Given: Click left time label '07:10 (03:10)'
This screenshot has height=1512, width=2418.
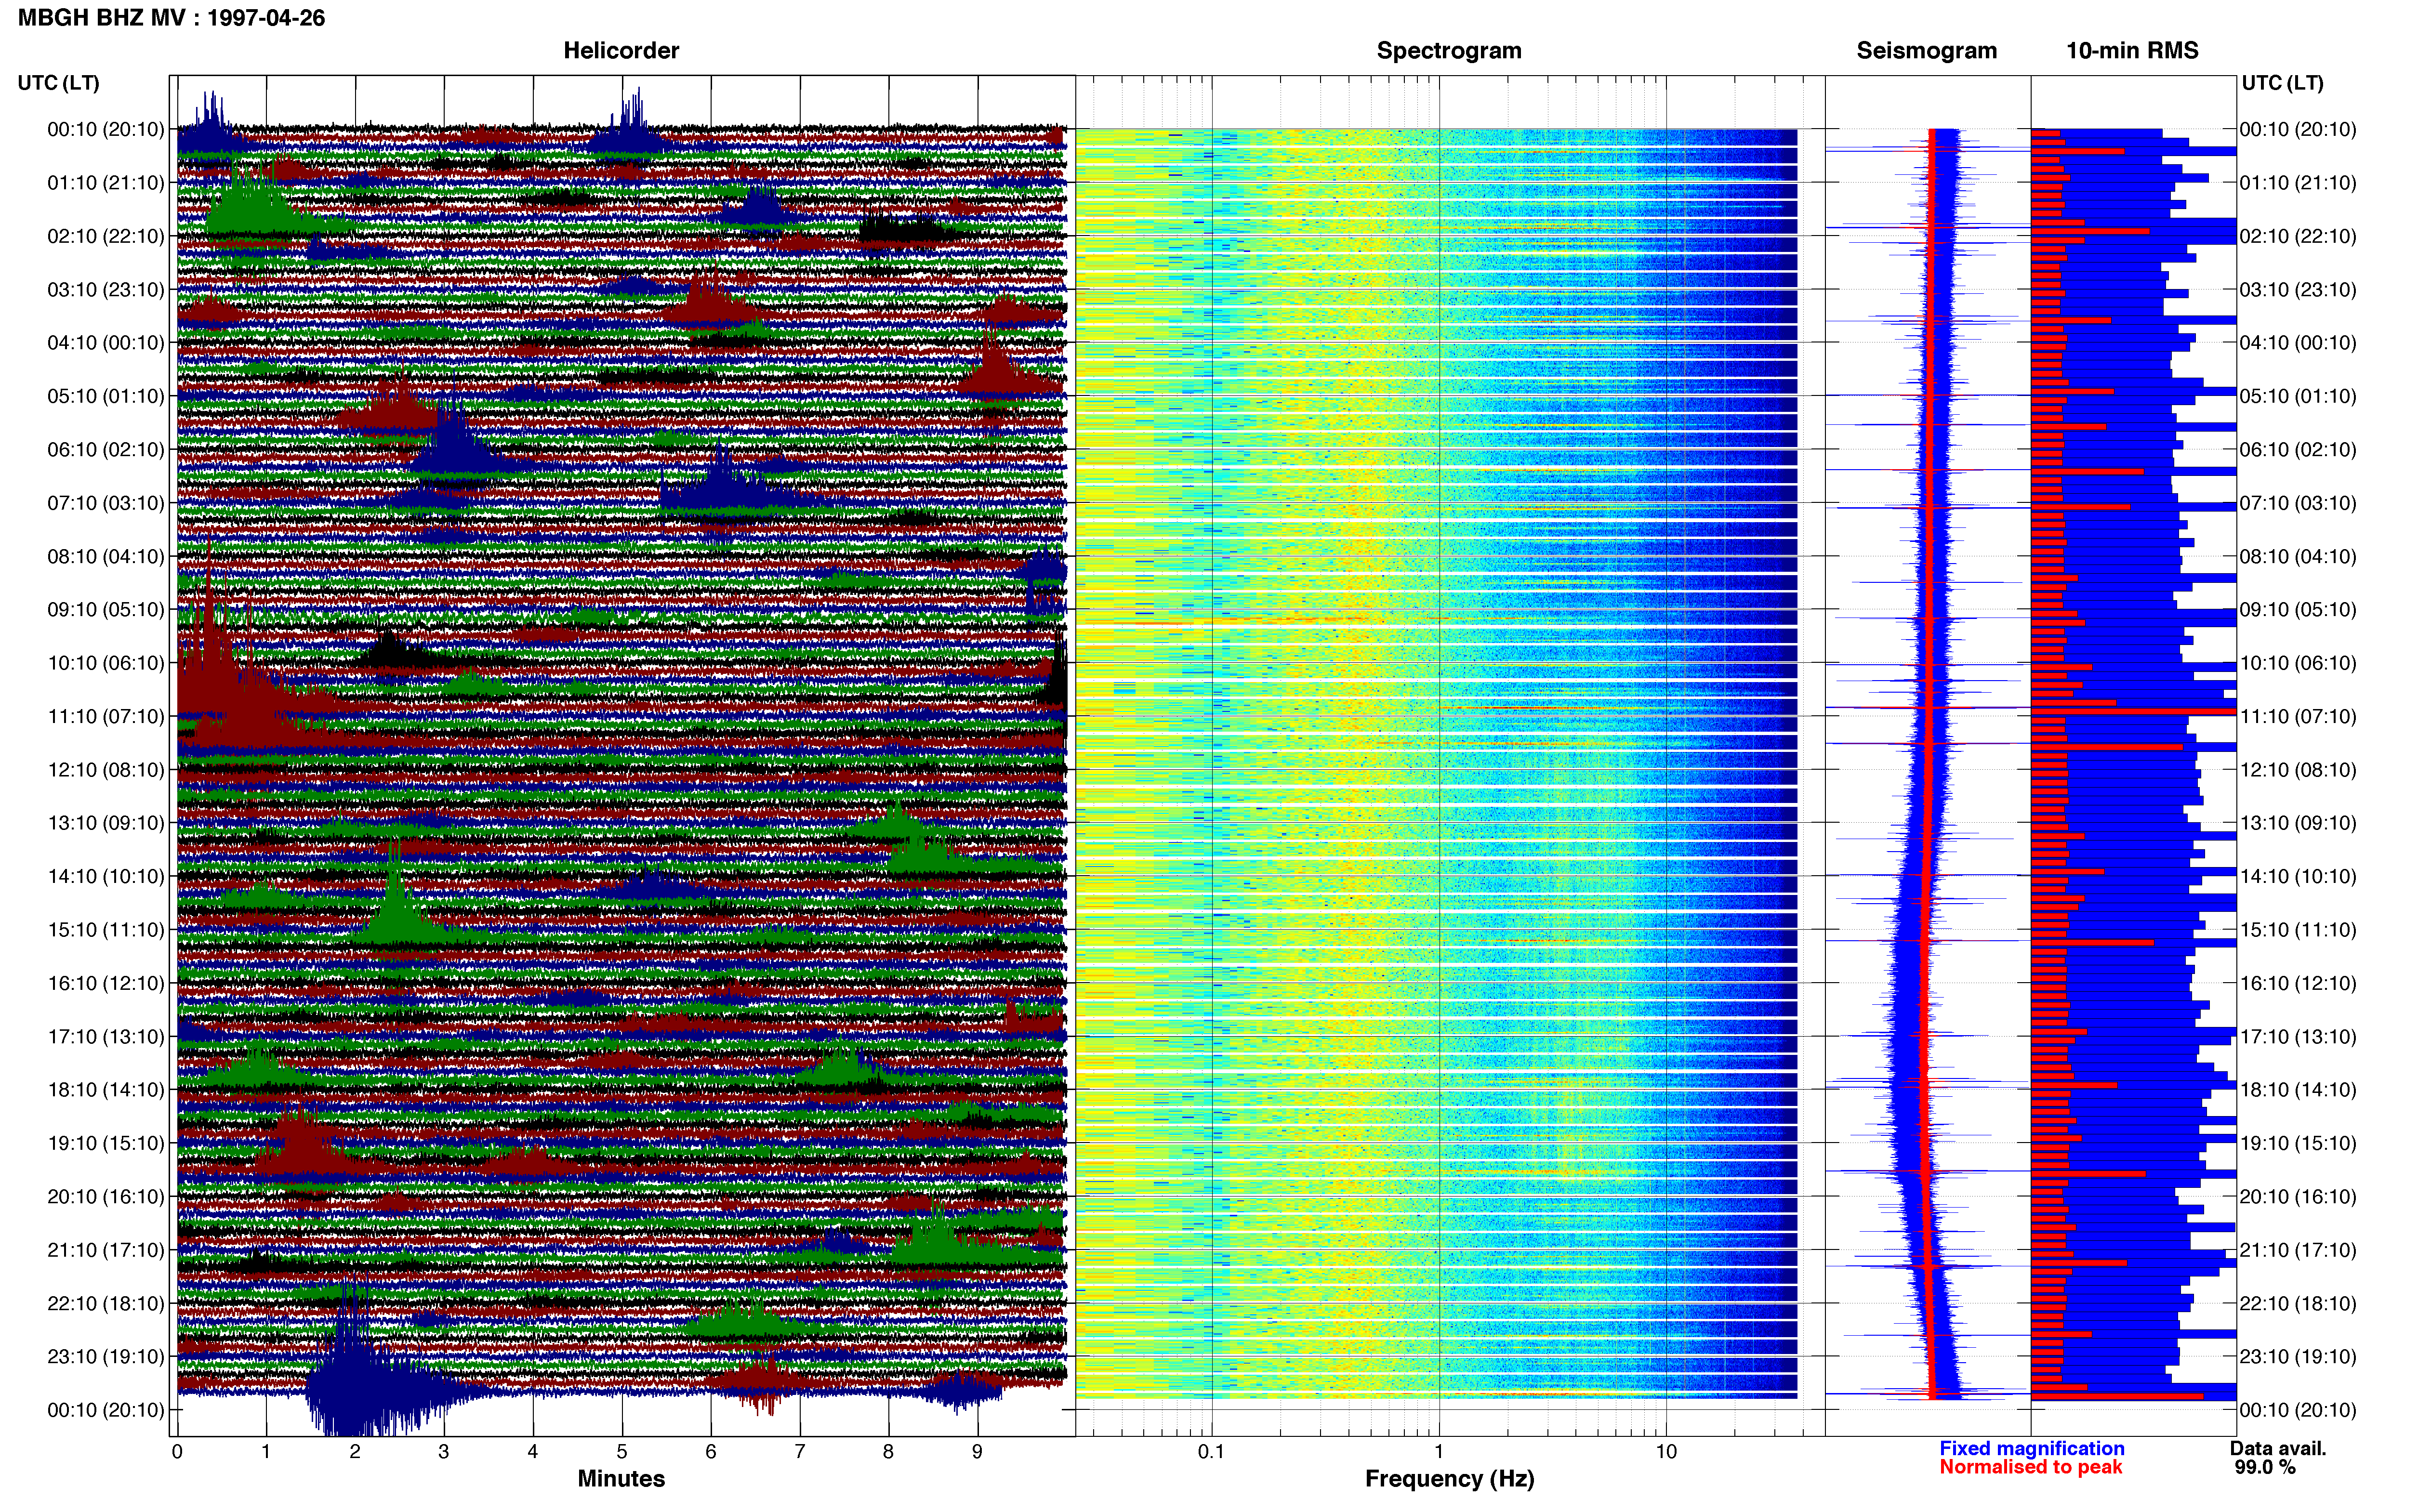Looking at the screenshot, I should [106, 503].
